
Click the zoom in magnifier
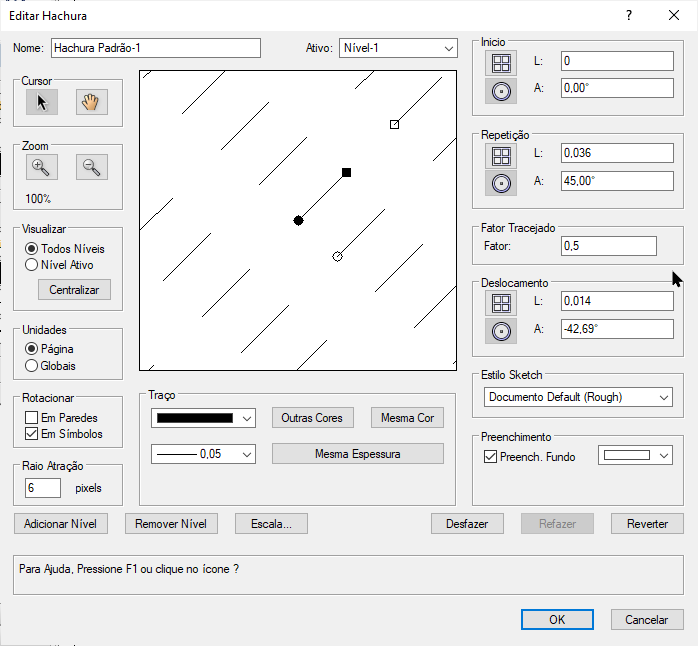pyautogui.click(x=42, y=167)
